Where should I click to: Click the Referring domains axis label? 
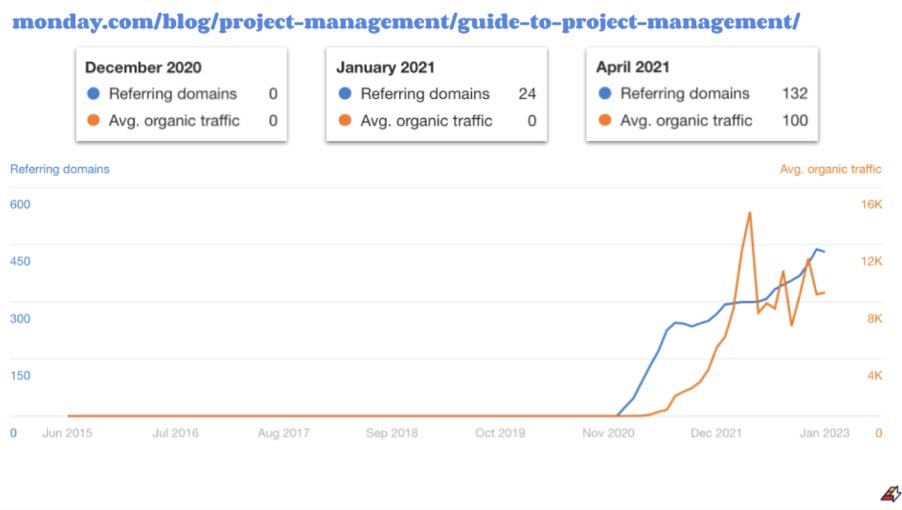pos(60,169)
